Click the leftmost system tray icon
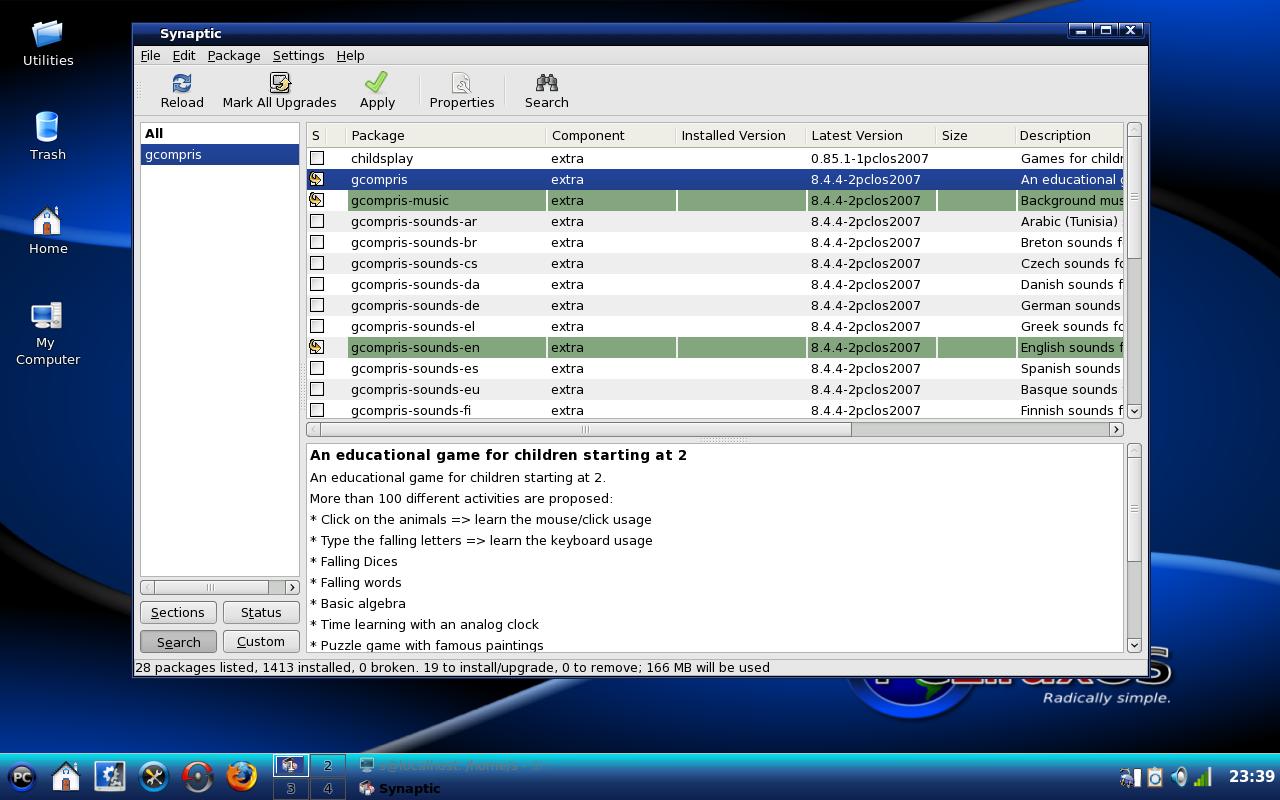 tap(1129, 777)
